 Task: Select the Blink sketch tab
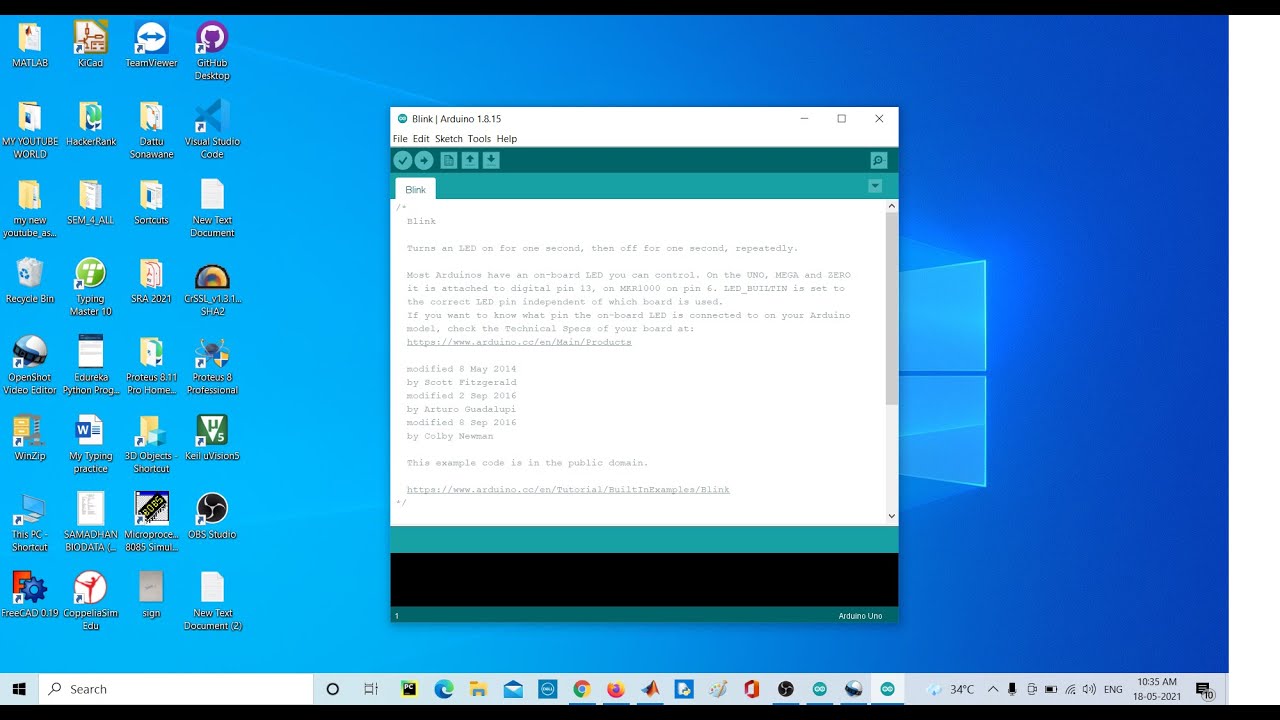click(x=416, y=189)
